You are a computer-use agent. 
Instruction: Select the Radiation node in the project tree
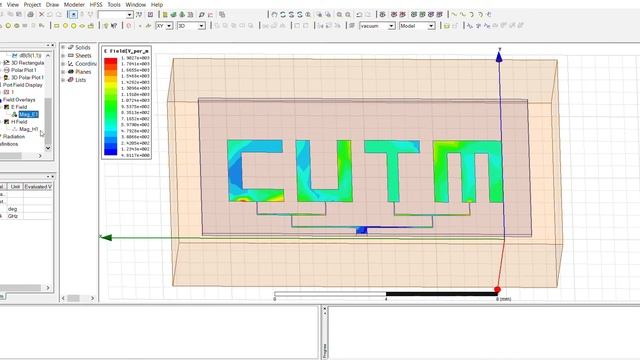14,136
